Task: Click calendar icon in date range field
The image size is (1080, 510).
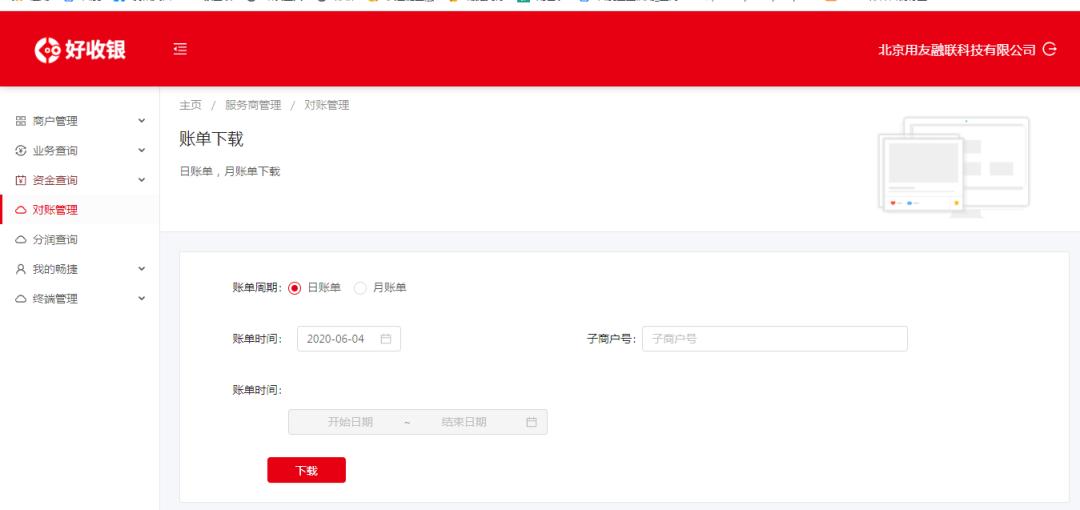Action: pyautogui.click(x=531, y=422)
